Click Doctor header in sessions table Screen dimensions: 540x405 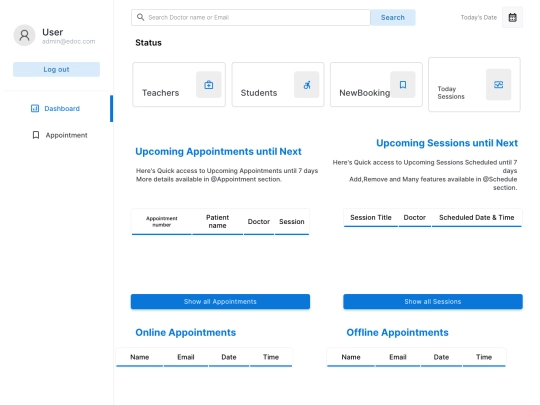coord(415,217)
